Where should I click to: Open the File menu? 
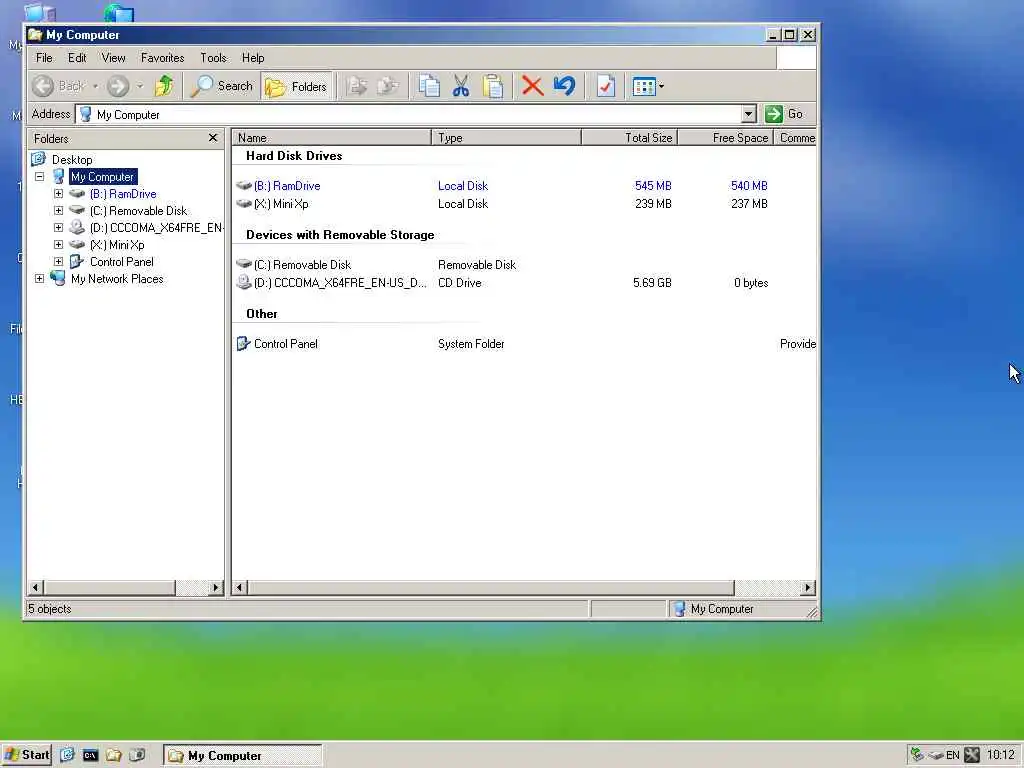tap(44, 58)
